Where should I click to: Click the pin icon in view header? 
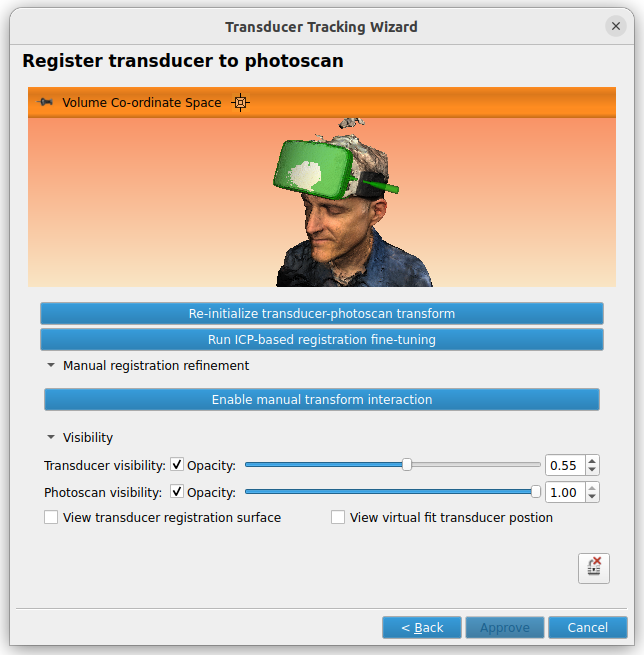click(45, 102)
